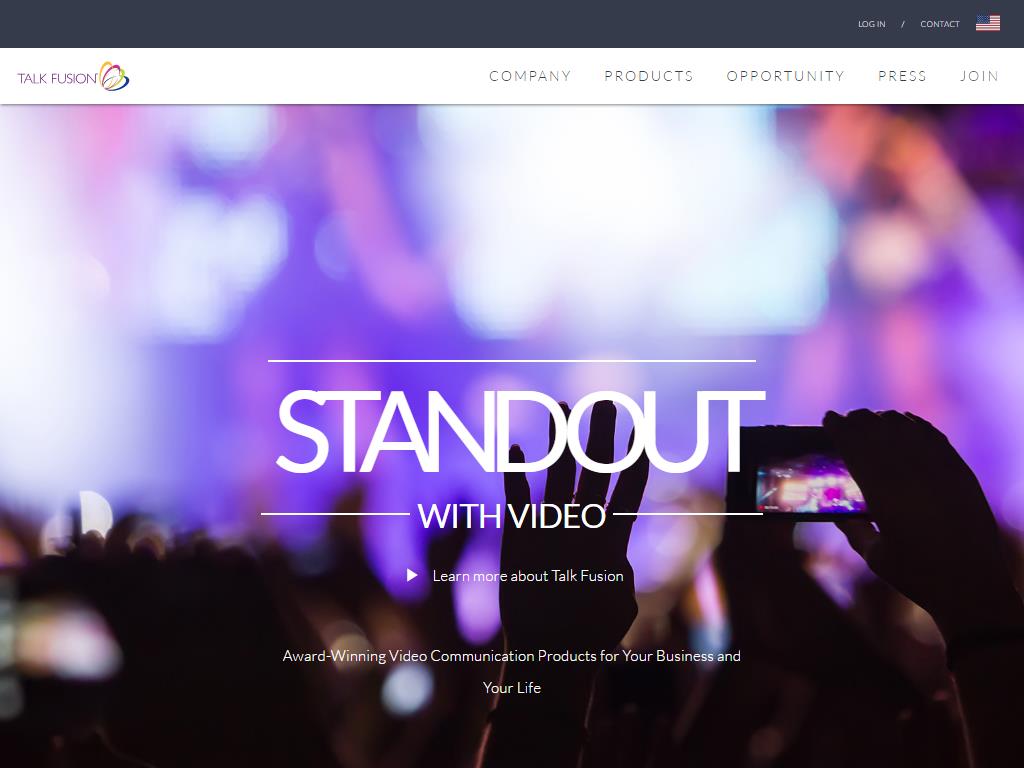Viewport: 1024px width, 768px height.
Task: Click the horizontal line above STANDOUT
Action: coord(511,360)
